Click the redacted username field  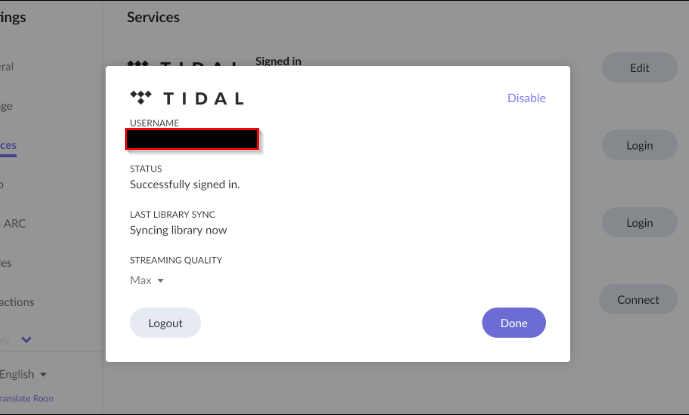(x=194, y=139)
